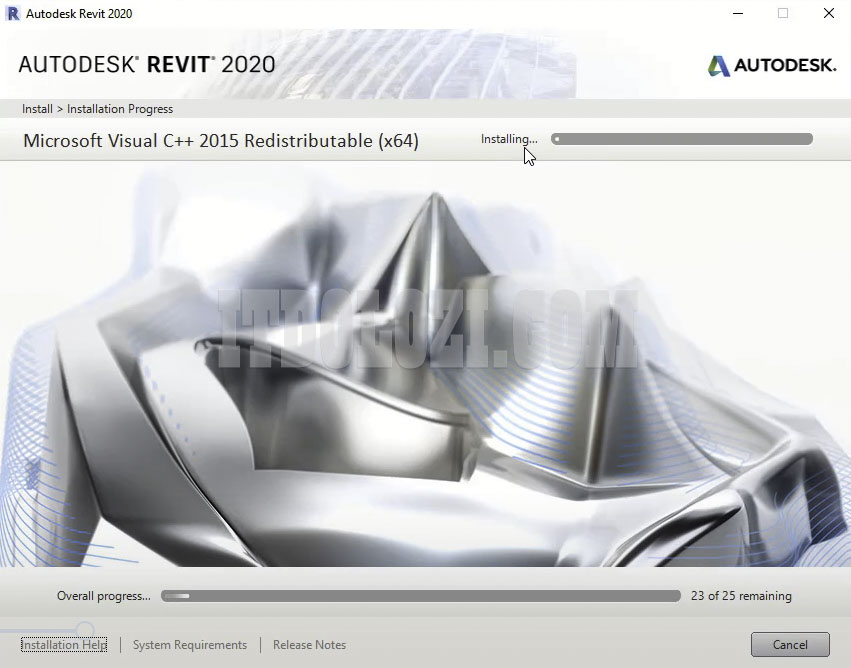Click the 'Autodesk Revit 2020' title bar text

click(79, 14)
